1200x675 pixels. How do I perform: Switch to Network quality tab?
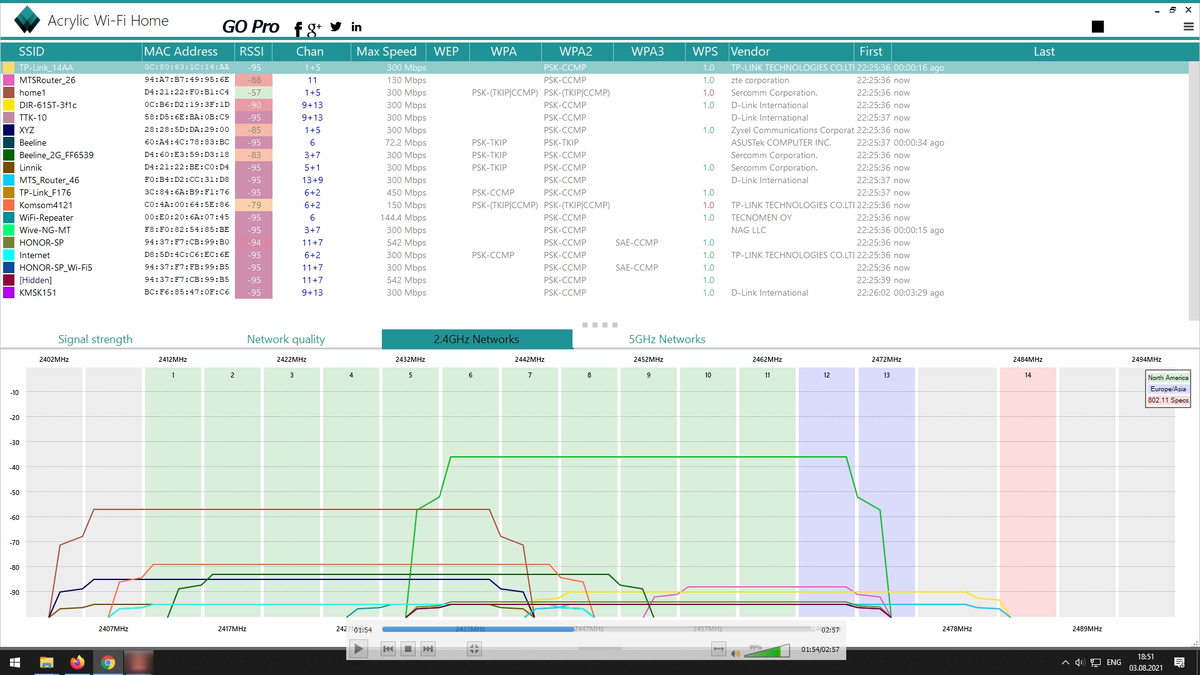(x=286, y=339)
